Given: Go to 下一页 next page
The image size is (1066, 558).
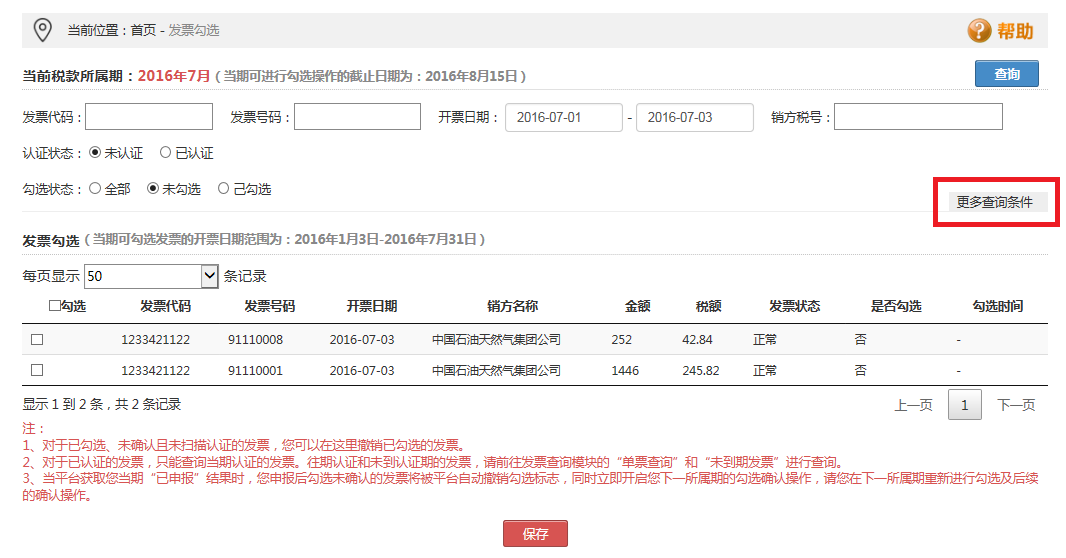Looking at the screenshot, I should pyautogui.click(x=1016, y=405).
